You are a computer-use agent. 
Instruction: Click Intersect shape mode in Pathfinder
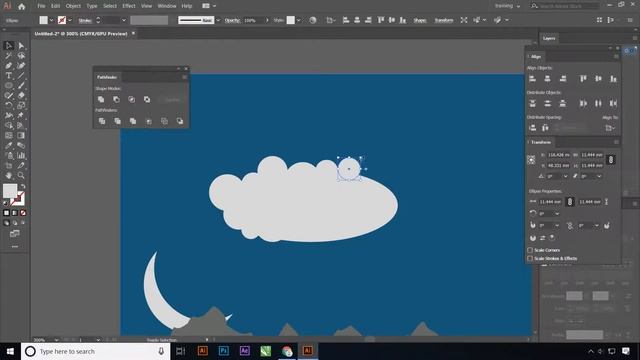click(131, 99)
